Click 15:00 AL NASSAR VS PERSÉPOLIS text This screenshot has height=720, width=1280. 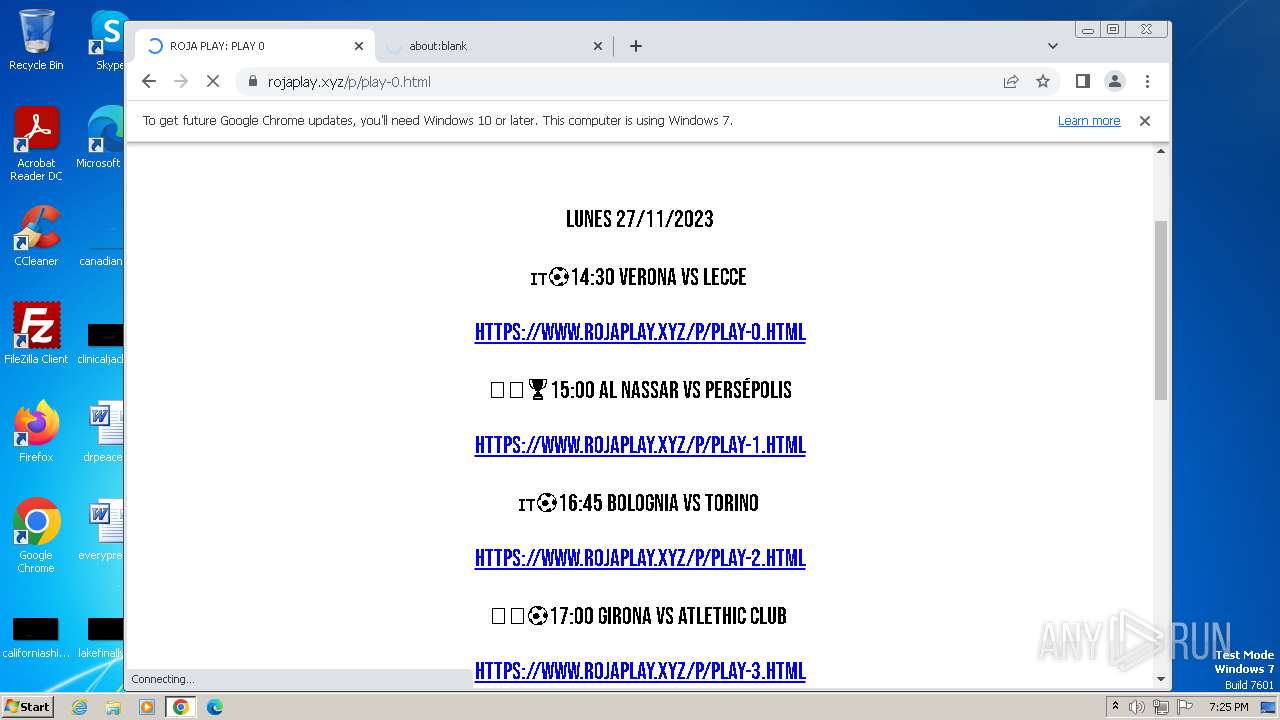tap(671, 390)
